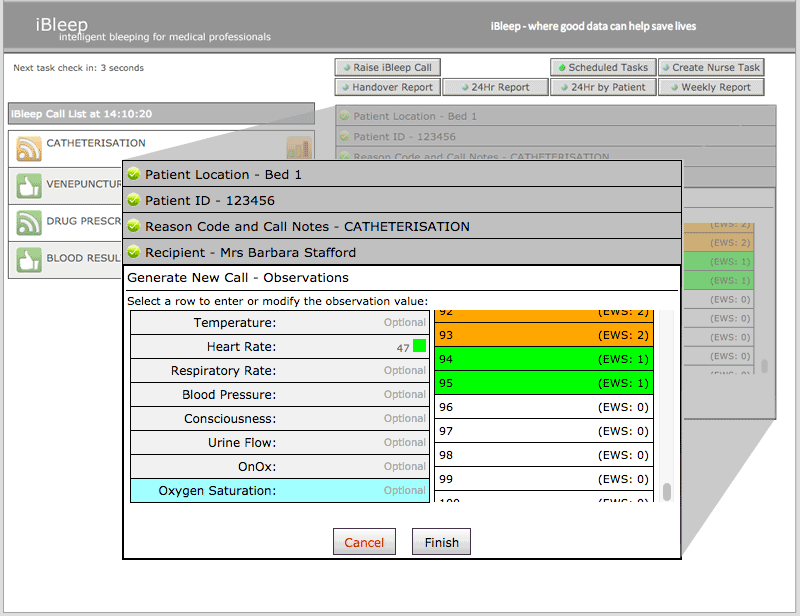Click the CATHETERISATION call feed icon
This screenshot has height=616, width=800.
(x=29, y=149)
